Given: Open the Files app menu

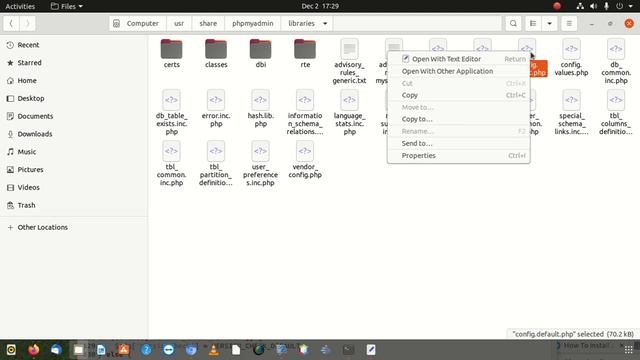Looking at the screenshot, I should 67,6.
